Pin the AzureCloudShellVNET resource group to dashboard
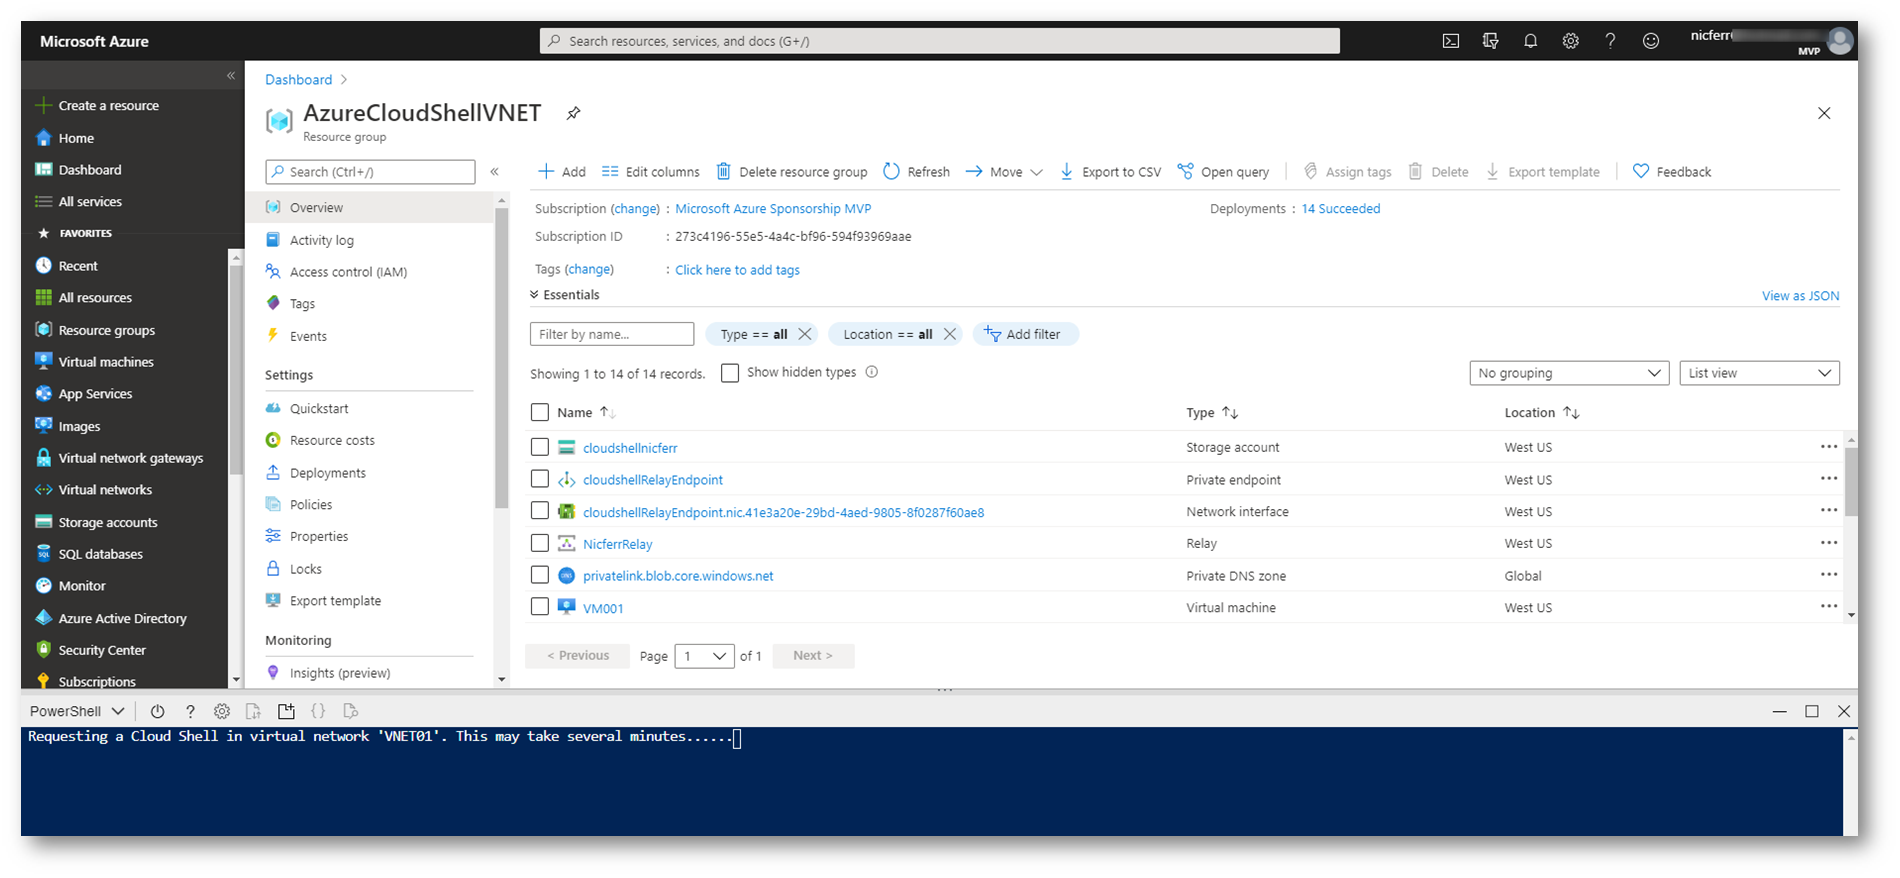1900x878 pixels. [573, 113]
